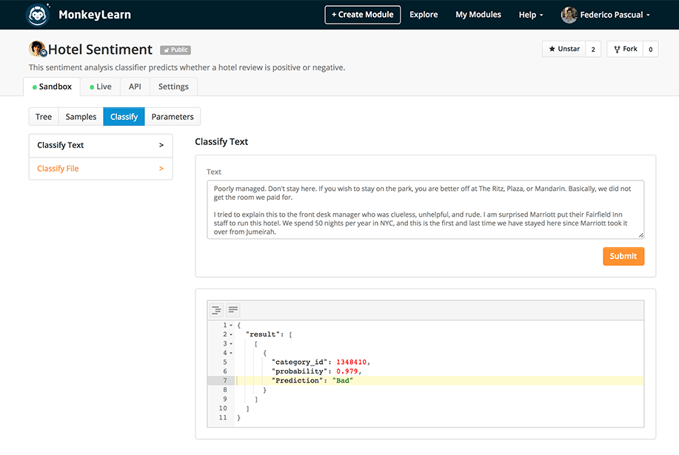Click the Hotel Sentiment module avatar
The height and width of the screenshot is (455, 679).
[37, 49]
